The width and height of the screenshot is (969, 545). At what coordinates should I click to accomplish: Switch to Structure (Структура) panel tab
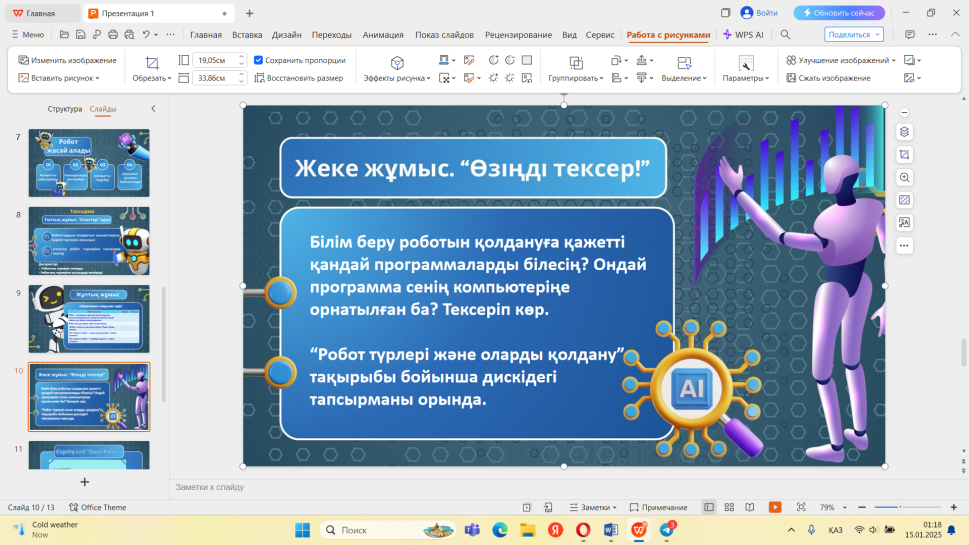click(65, 109)
